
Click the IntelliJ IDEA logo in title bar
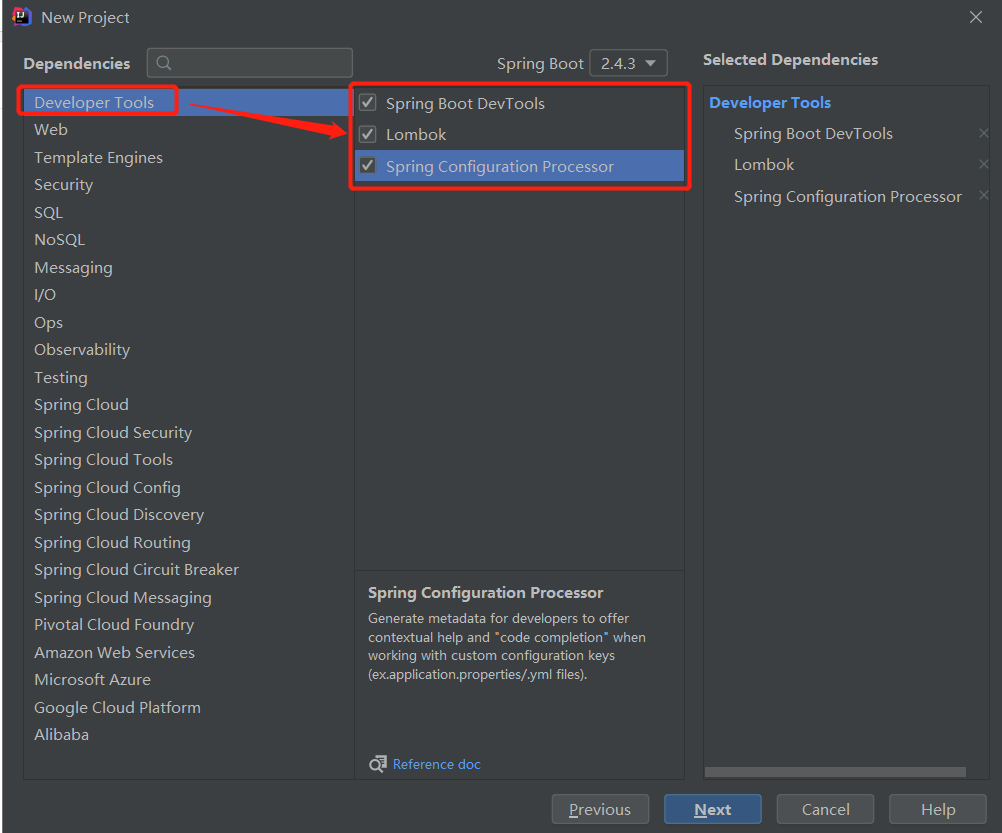pos(21,16)
